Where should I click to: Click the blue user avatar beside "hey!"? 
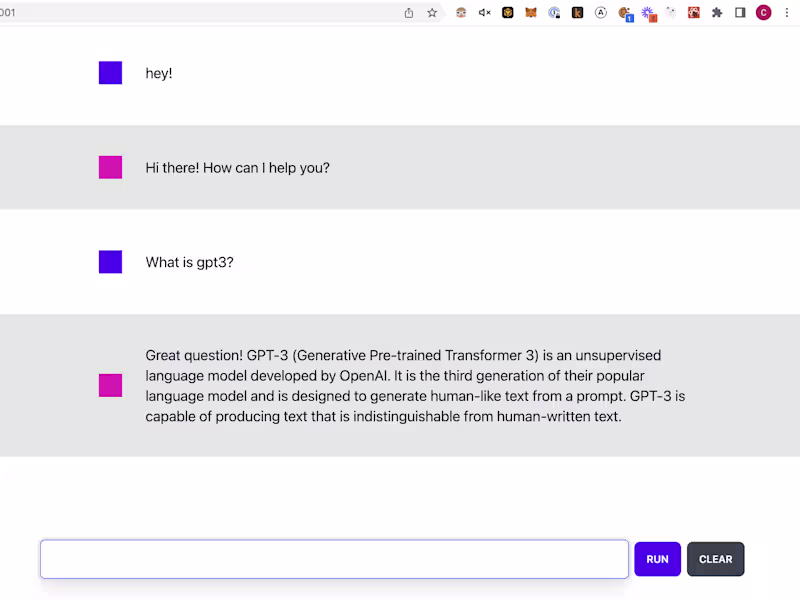click(x=110, y=73)
